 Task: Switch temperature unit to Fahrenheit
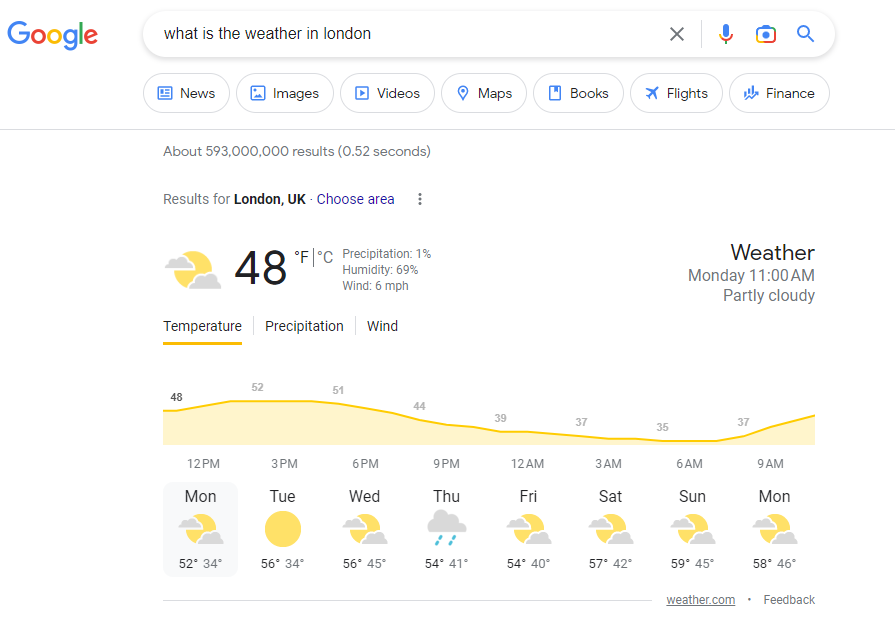click(x=301, y=258)
